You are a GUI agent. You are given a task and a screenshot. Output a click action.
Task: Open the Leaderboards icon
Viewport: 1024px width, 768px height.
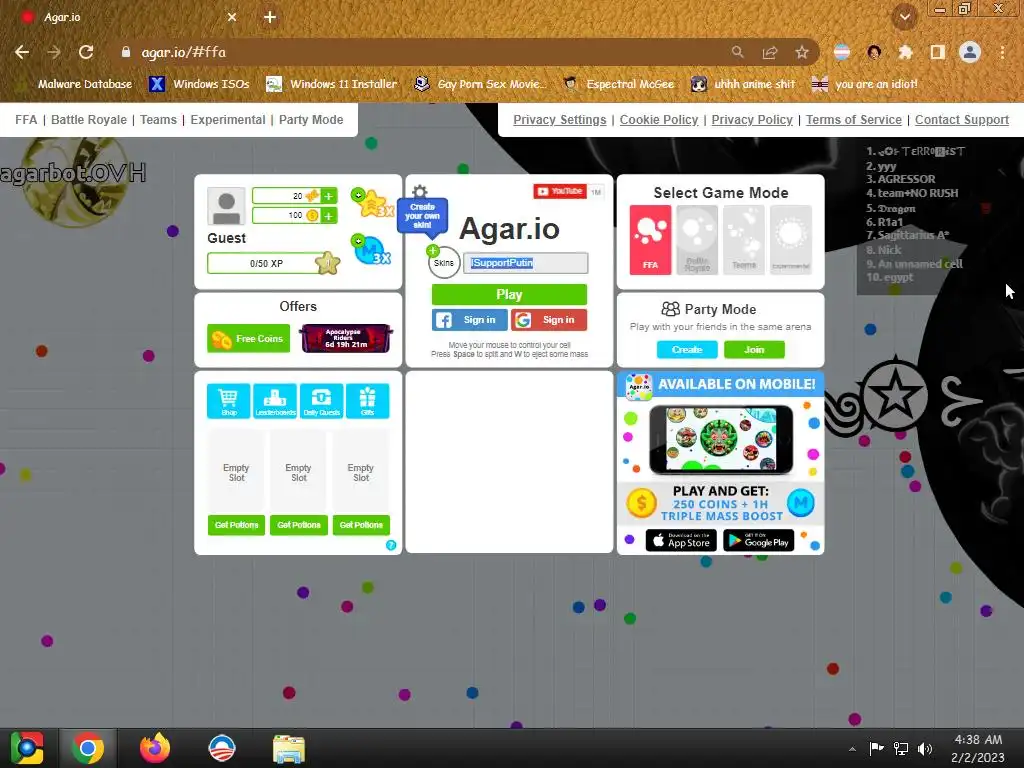275,400
